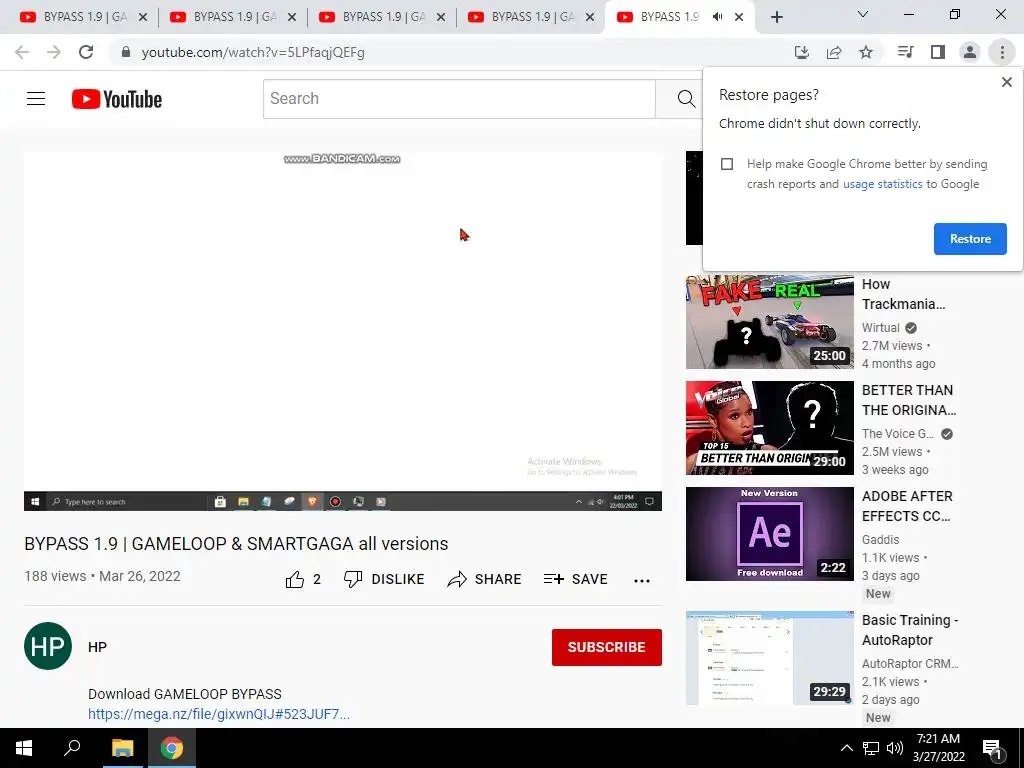Open the Trackmania FAKE REAL thumbnail

click(769, 322)
